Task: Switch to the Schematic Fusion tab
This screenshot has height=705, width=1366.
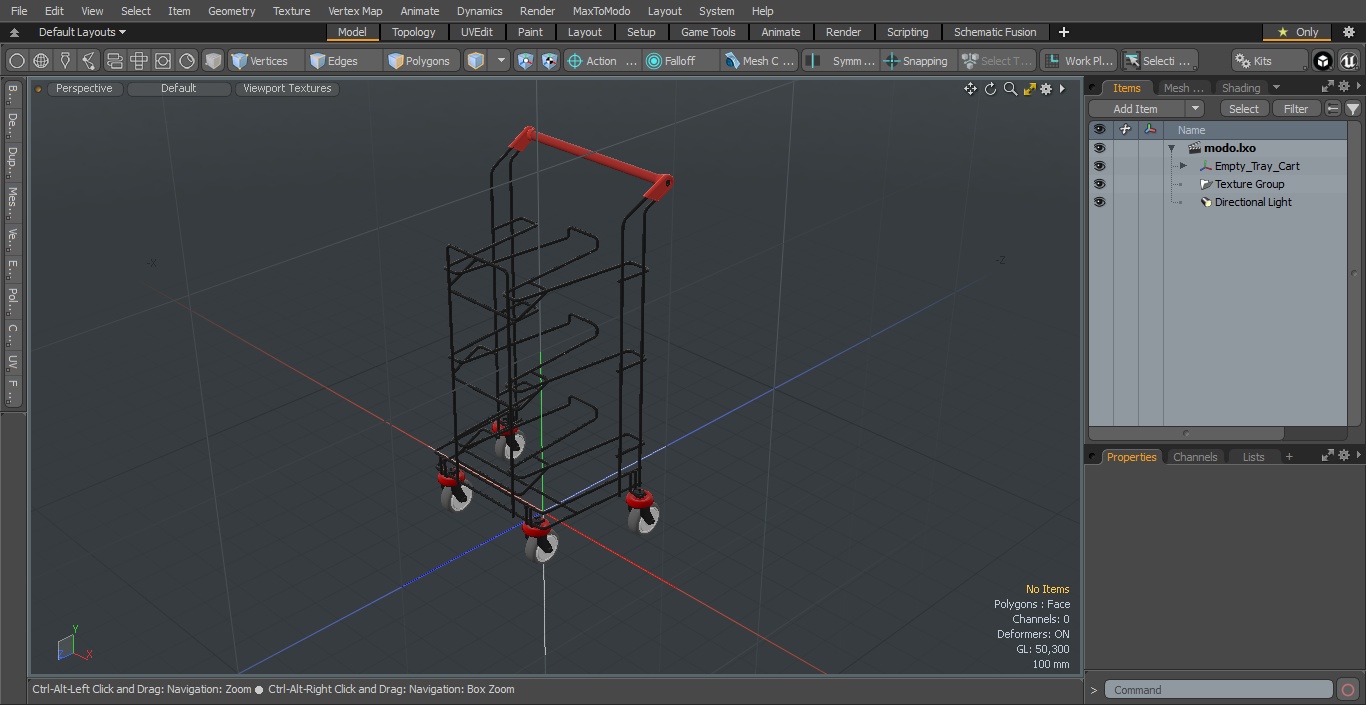Action: [995, 32]
